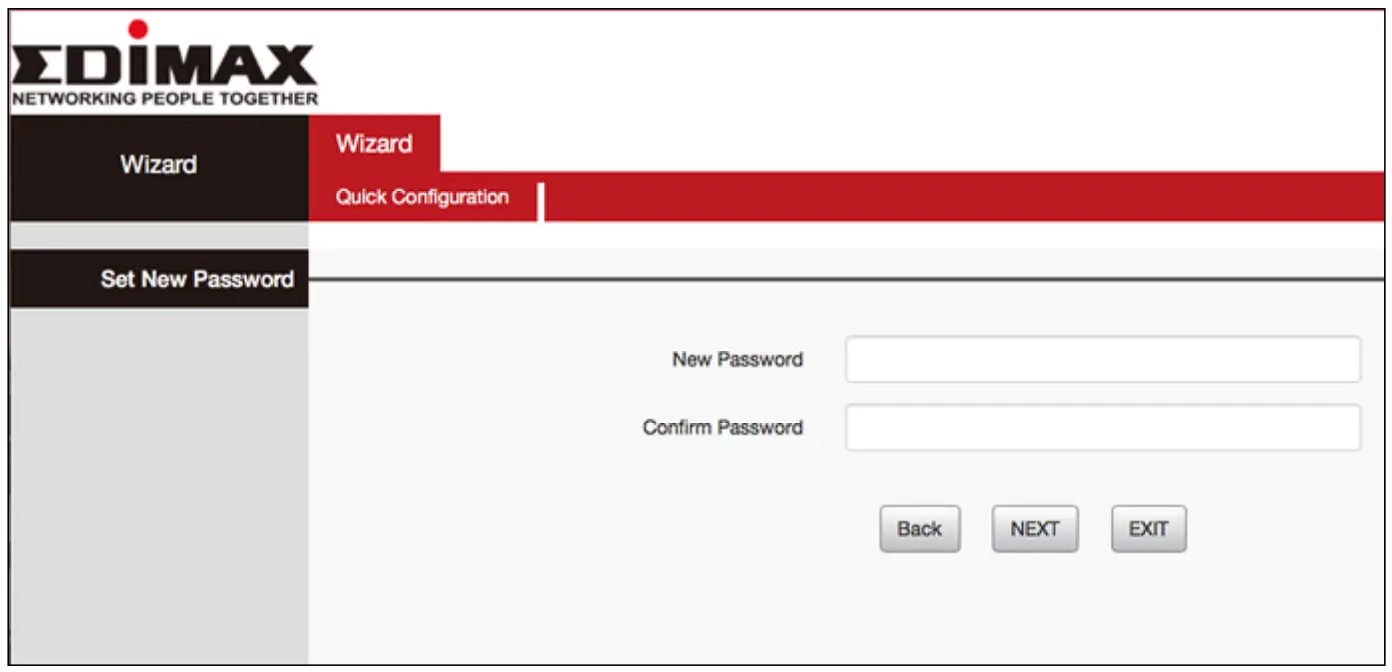The width and height of the screenshot is (1392, 672).
Task: Click the 'Networking People Together' tagline
Action: point(164,99)
